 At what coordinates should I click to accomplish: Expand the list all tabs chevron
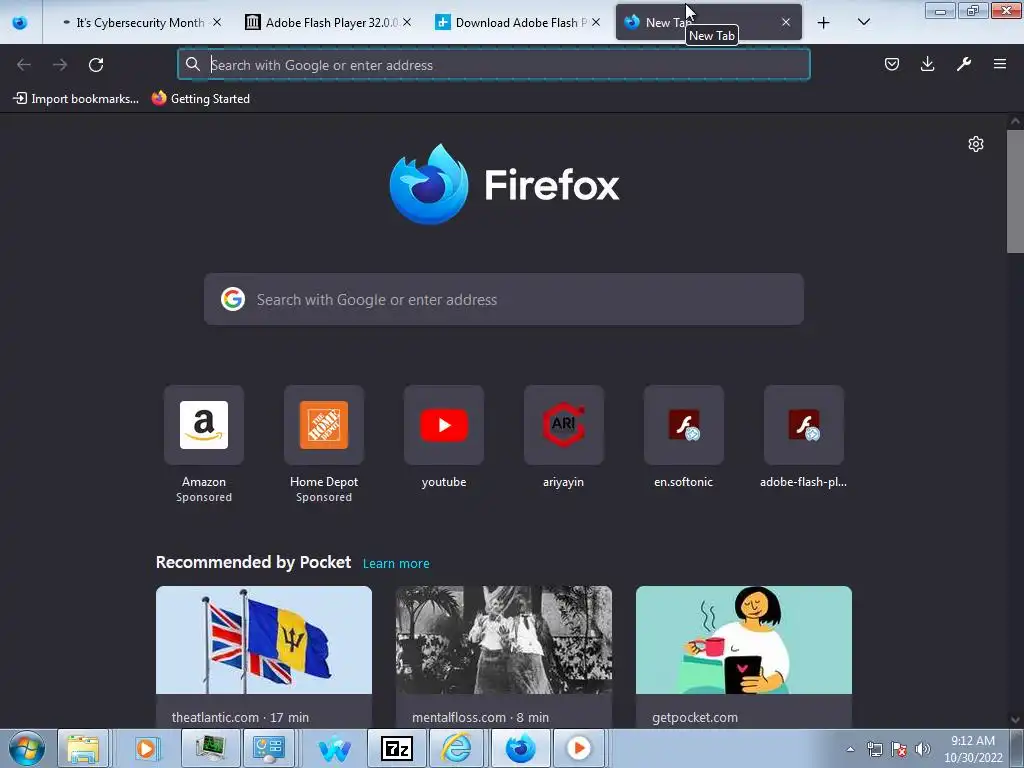(x=863, y=23)
